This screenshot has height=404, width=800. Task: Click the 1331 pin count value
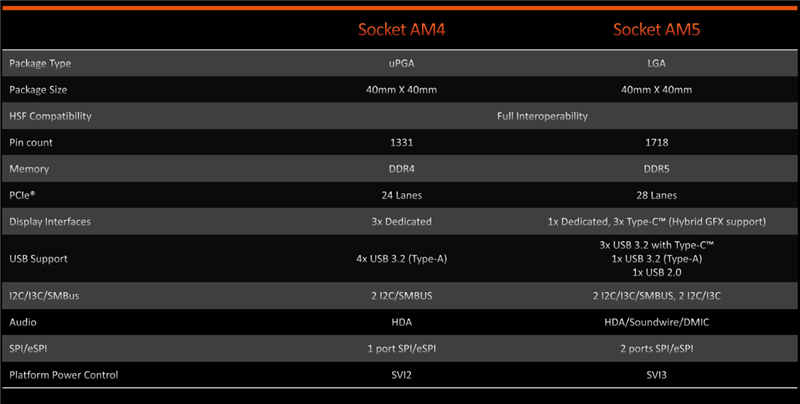pyautogui.click(x=402, y=142)
